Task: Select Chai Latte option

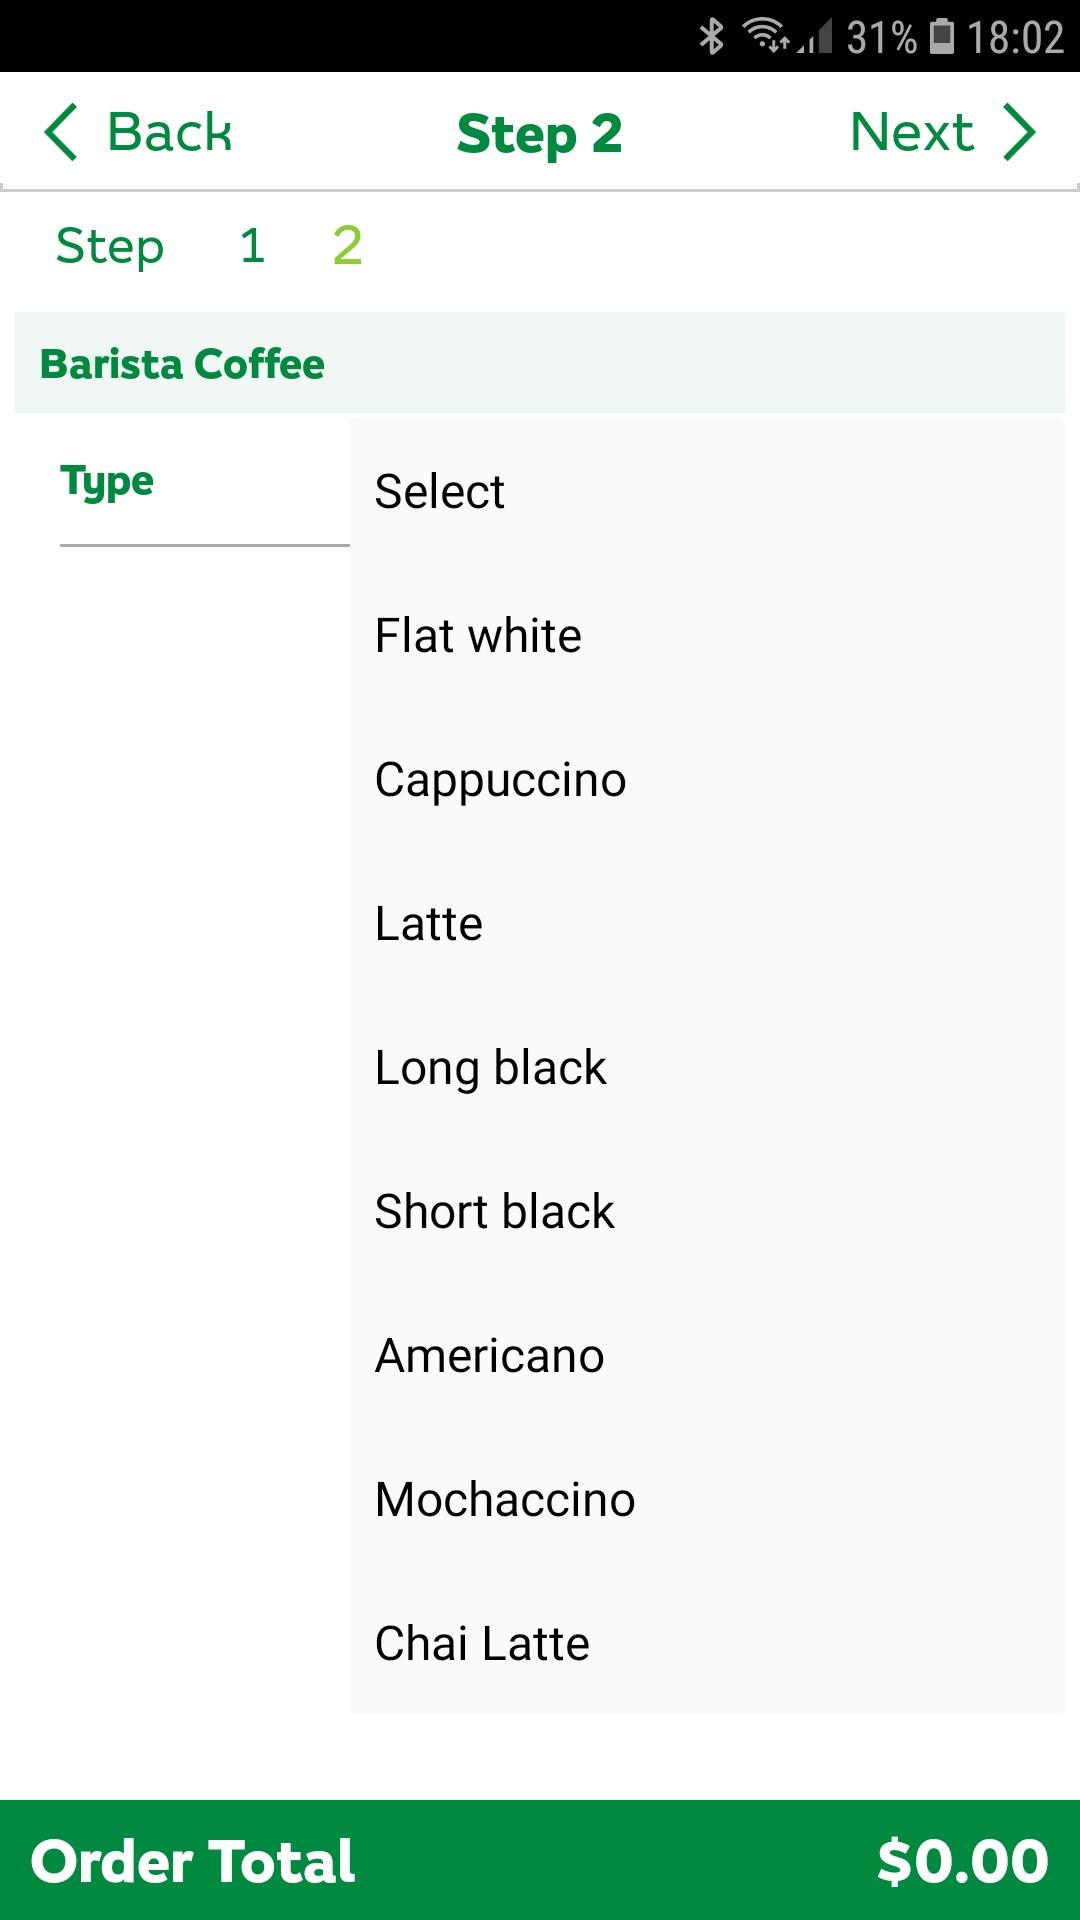Action: pyautogui.click(x=482, y=1644)
